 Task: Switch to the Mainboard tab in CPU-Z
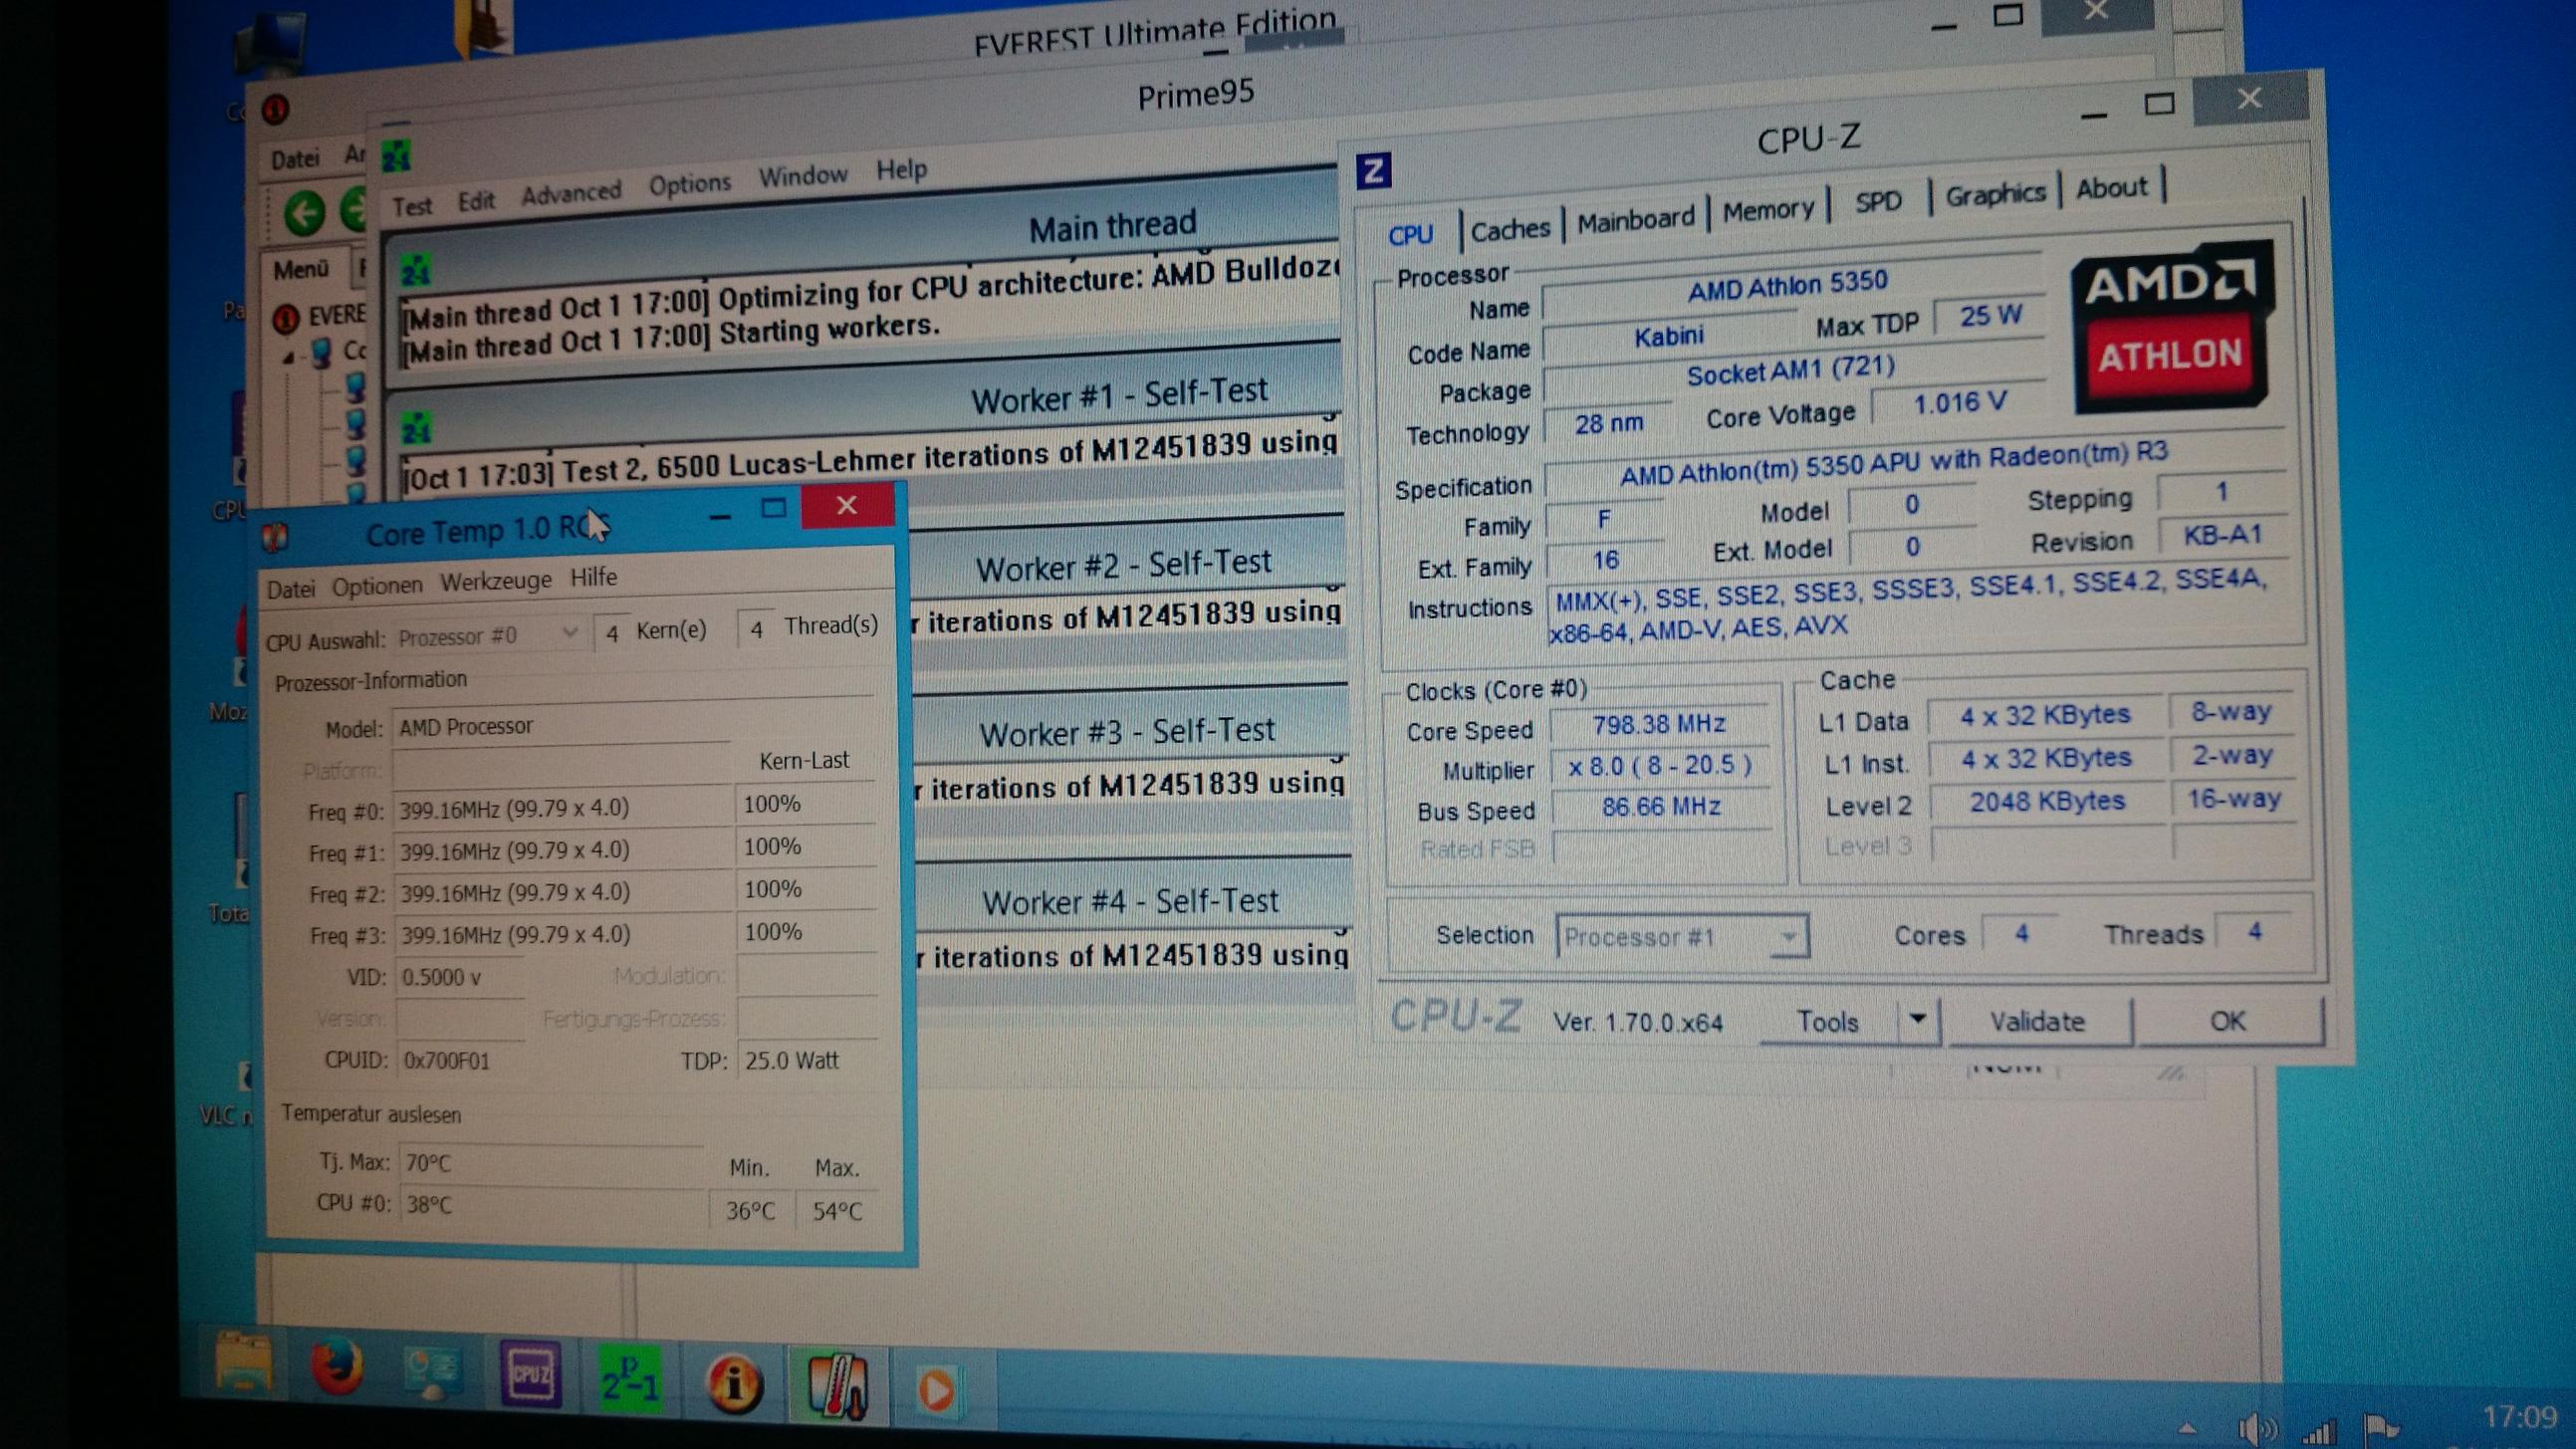pos(1636,220)
